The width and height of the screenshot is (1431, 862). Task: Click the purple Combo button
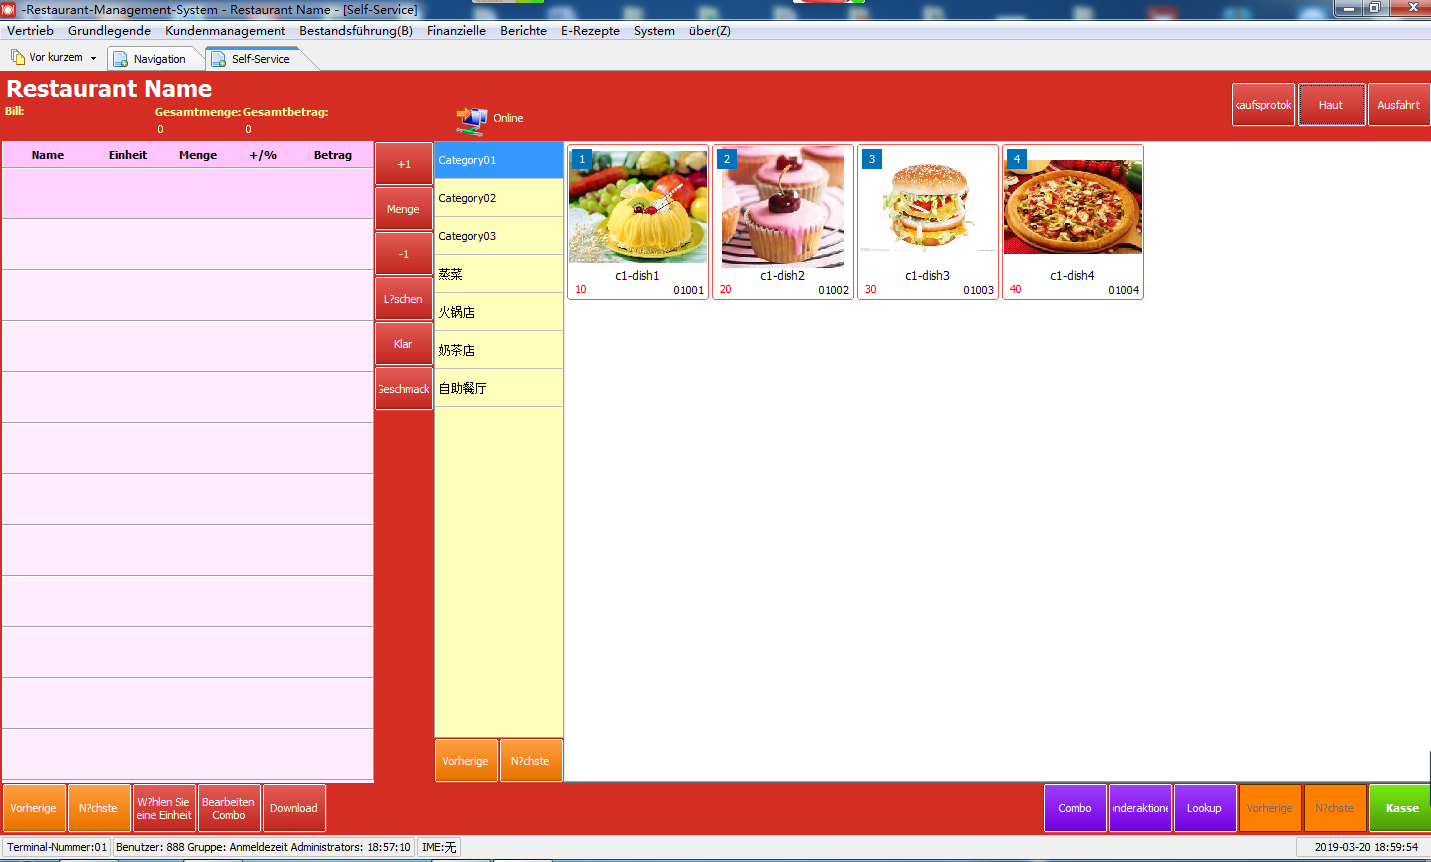click(1075, 808)
